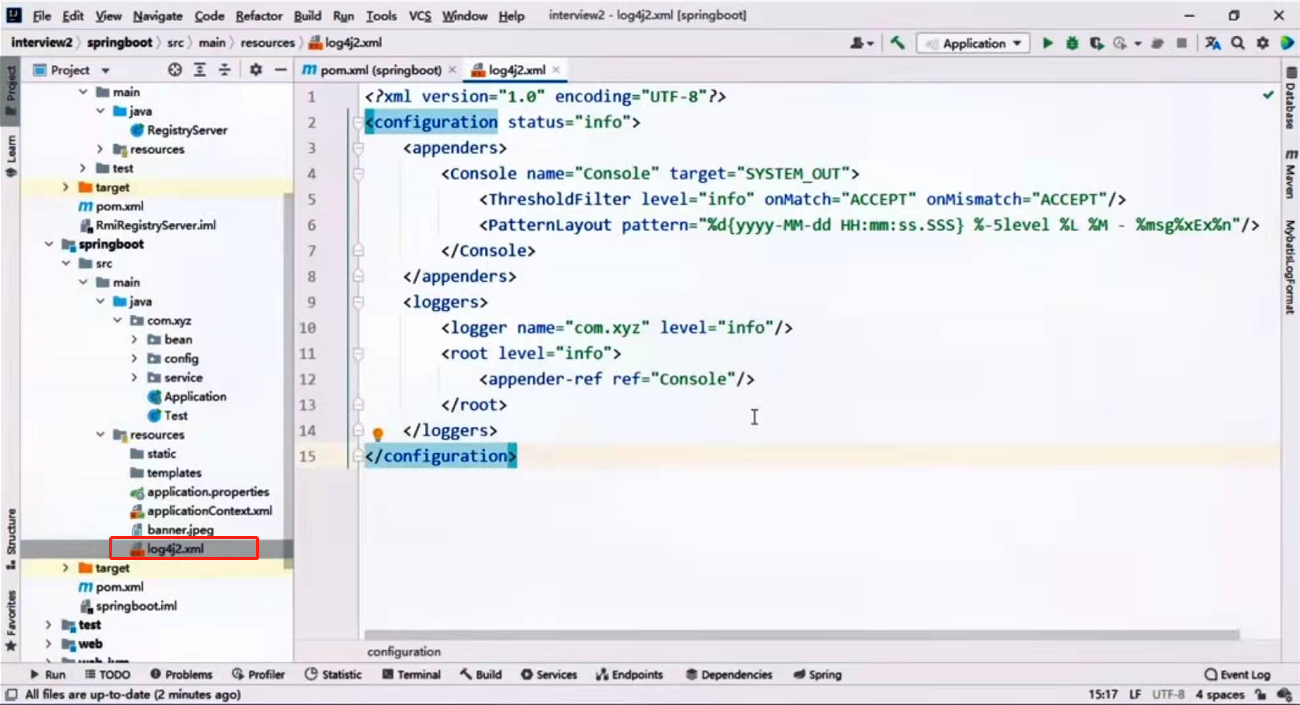Image resolution: width=1300 pixels, height=705 pixels.
Task: Open MybatisLogFormat side panel
Action: [1290, 266]
